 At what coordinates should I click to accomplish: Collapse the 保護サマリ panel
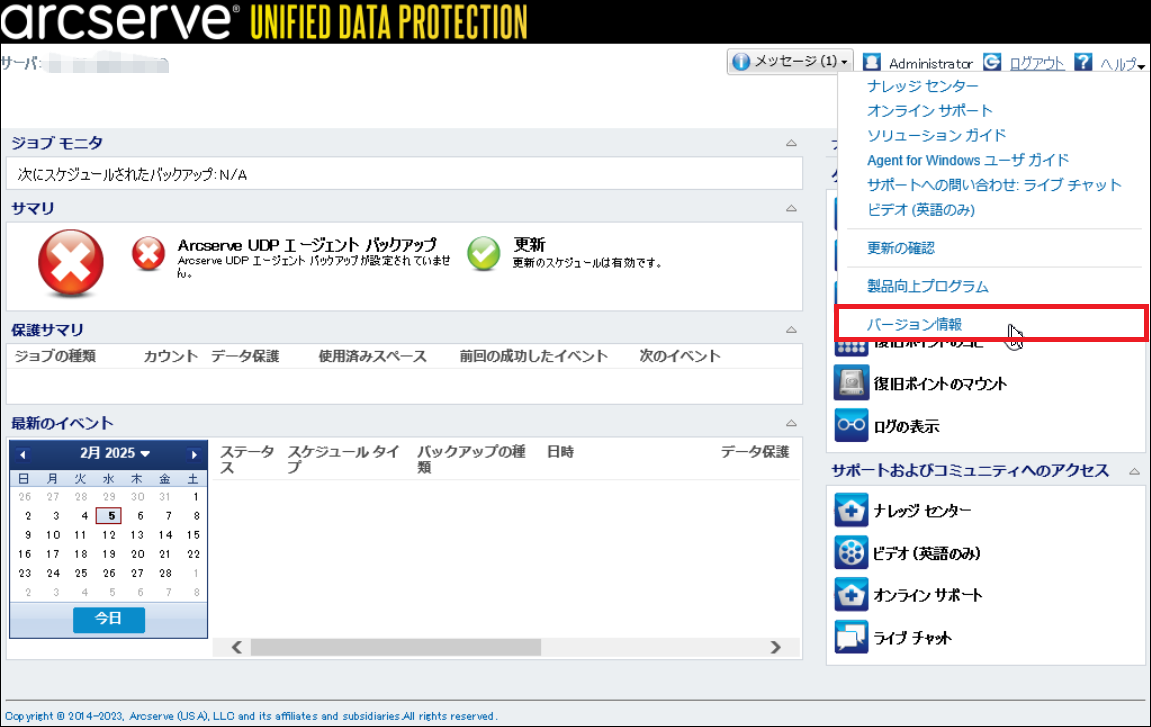791,330
